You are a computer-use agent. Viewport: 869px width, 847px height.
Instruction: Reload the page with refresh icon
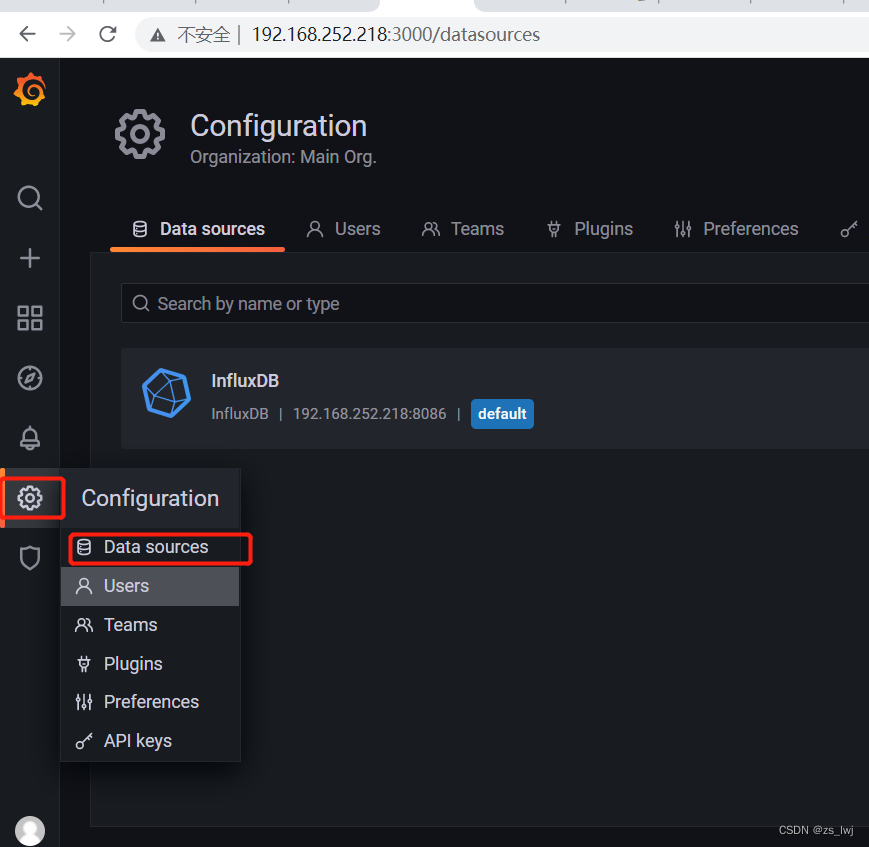(108, 34)
